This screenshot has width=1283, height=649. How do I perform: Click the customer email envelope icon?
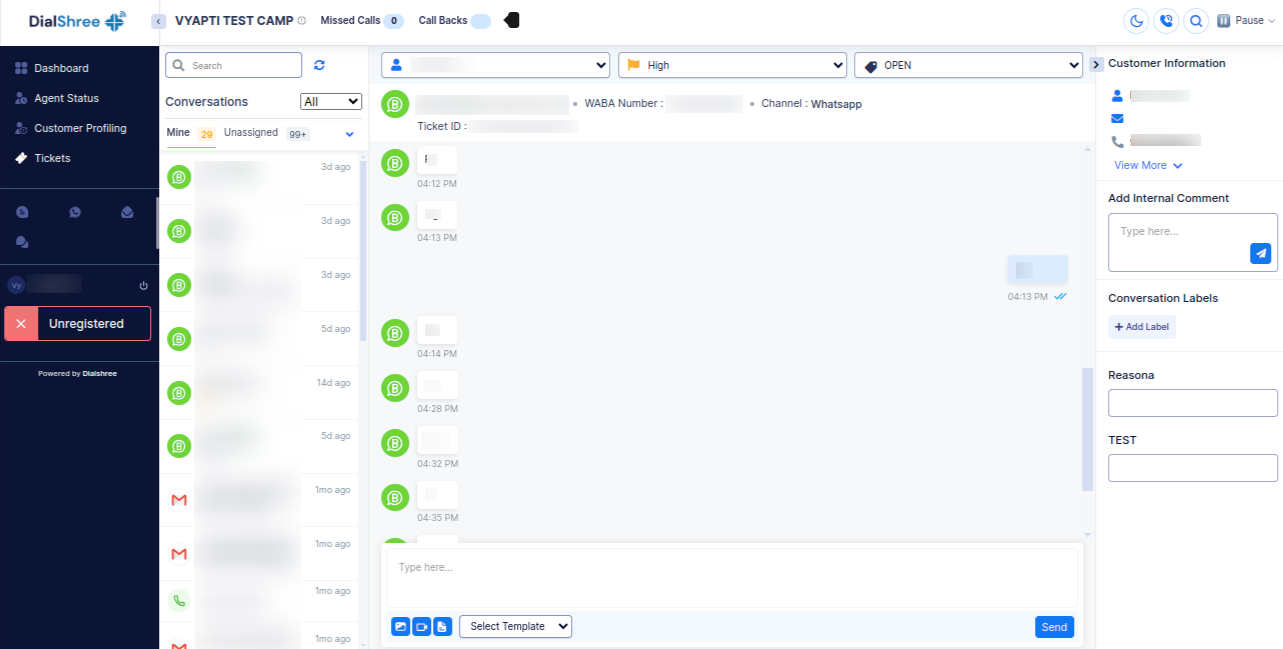[x=1117, y=118]
